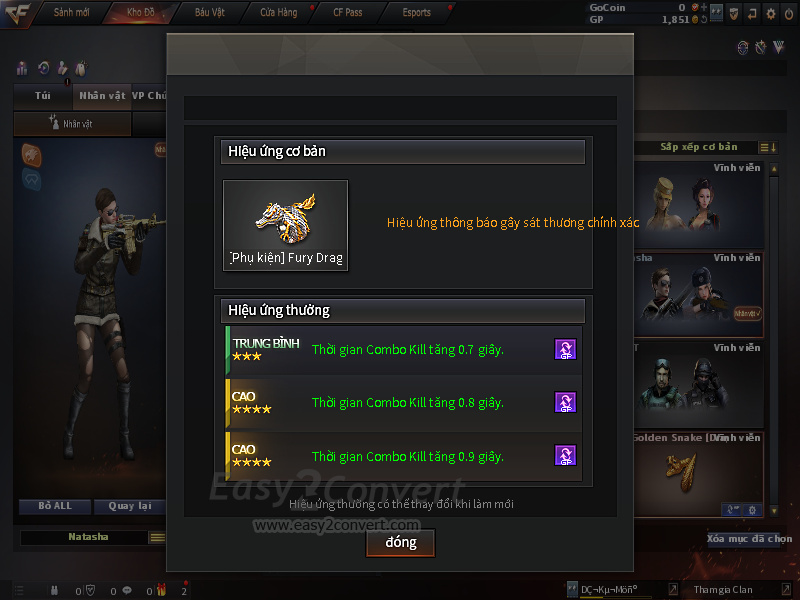The image size is (800, 600).
Task: Click gear icon on Golden Snake item
Action: [x=752, y=510]
